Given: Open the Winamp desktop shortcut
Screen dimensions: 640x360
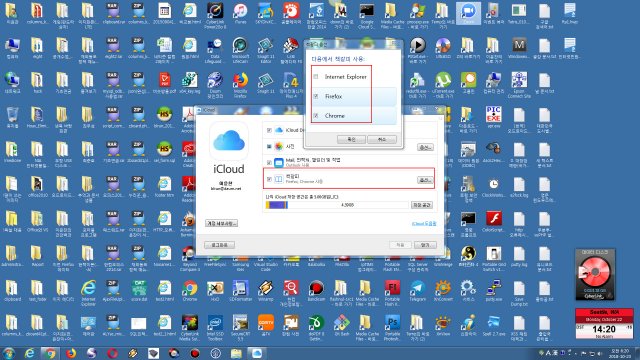Looking at the screenshot, I should 266,291.
